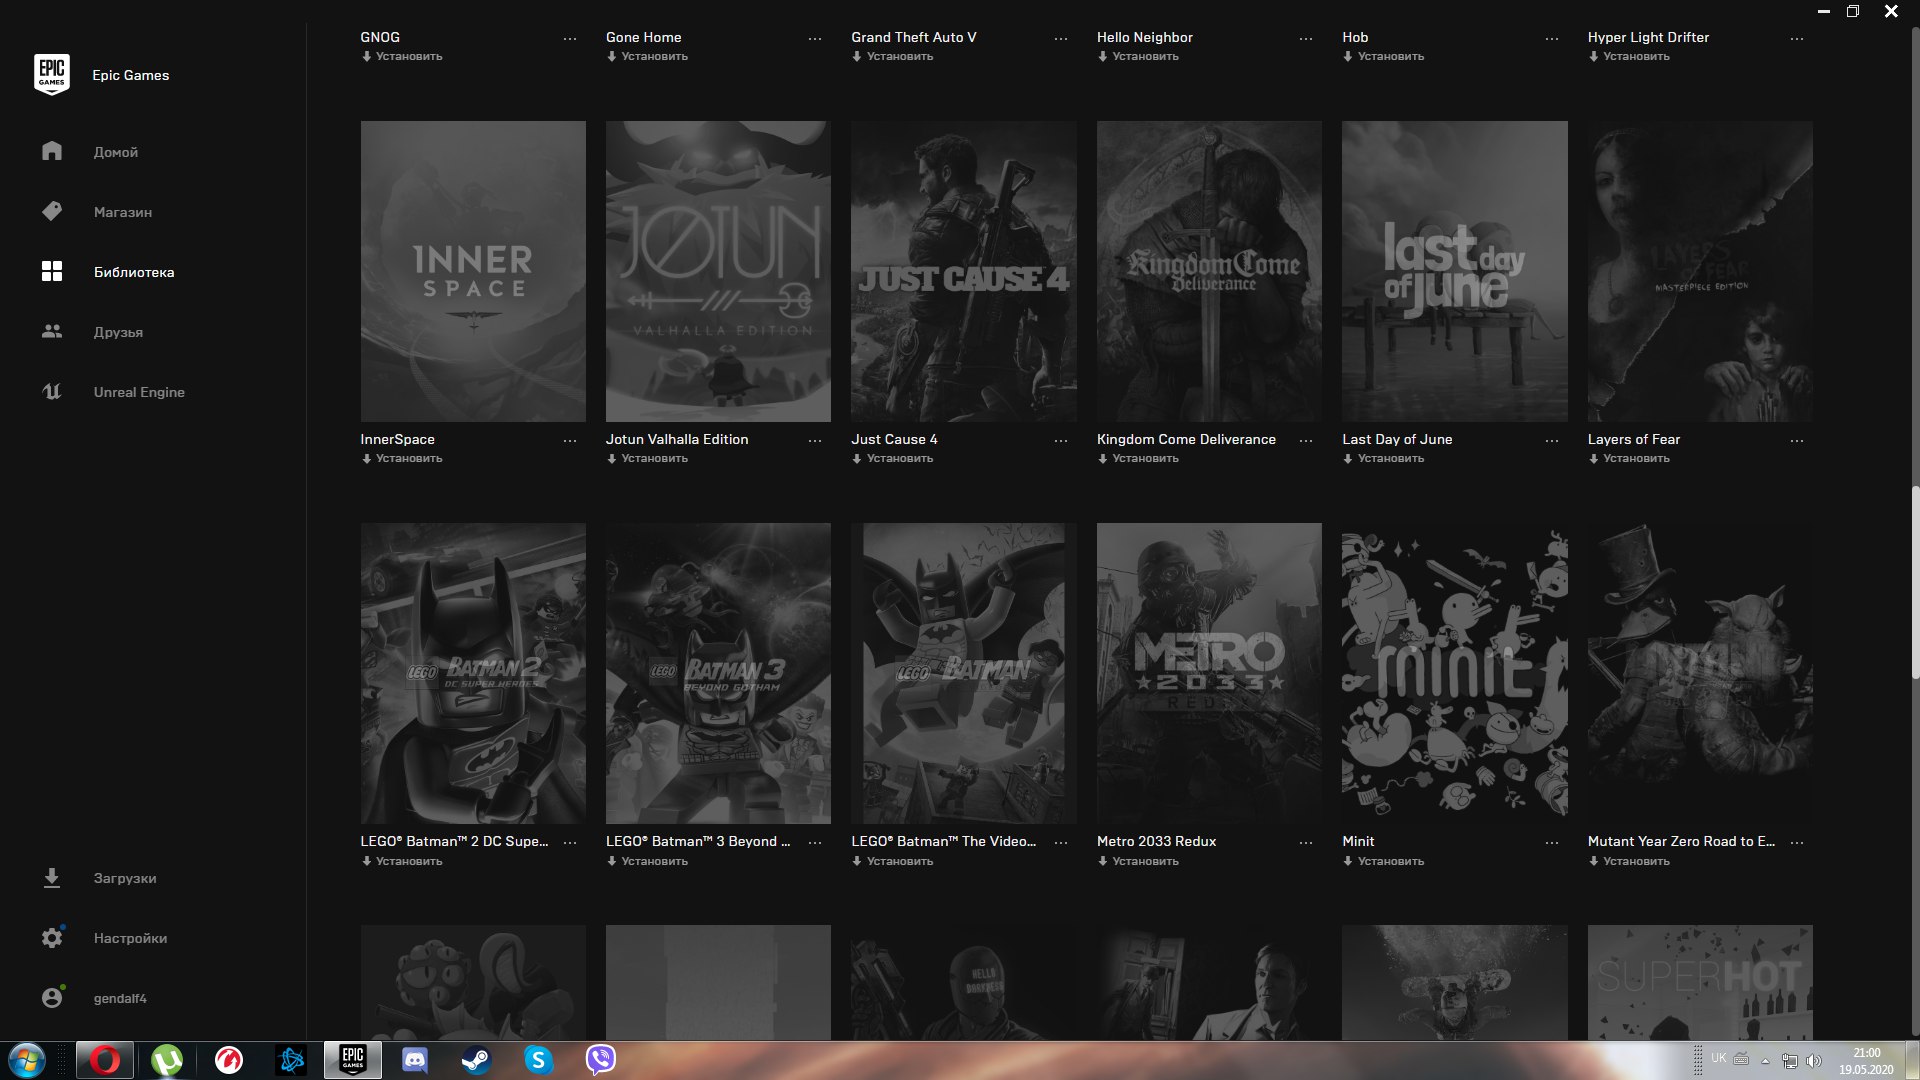Open LEGO Batman 2 cover thumbnail
Image resolution: width=1920 pixels, height=1080 pixels.
[x=473, y=673]
